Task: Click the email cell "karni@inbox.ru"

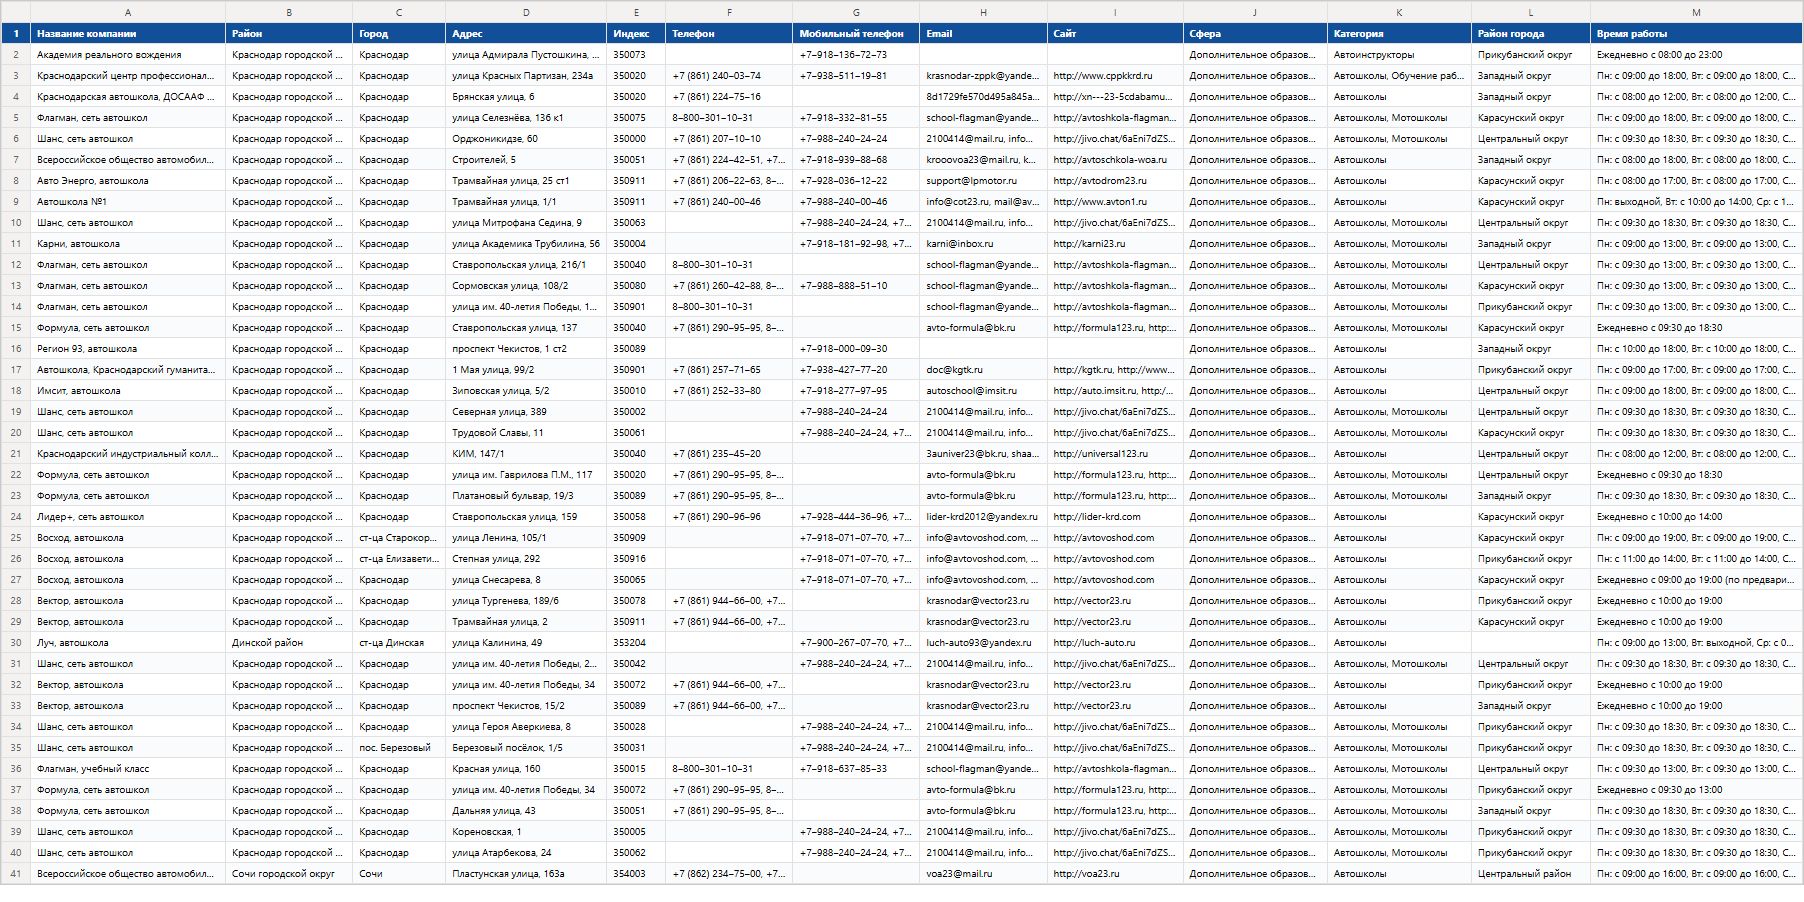Action: (x=983, y=243)
